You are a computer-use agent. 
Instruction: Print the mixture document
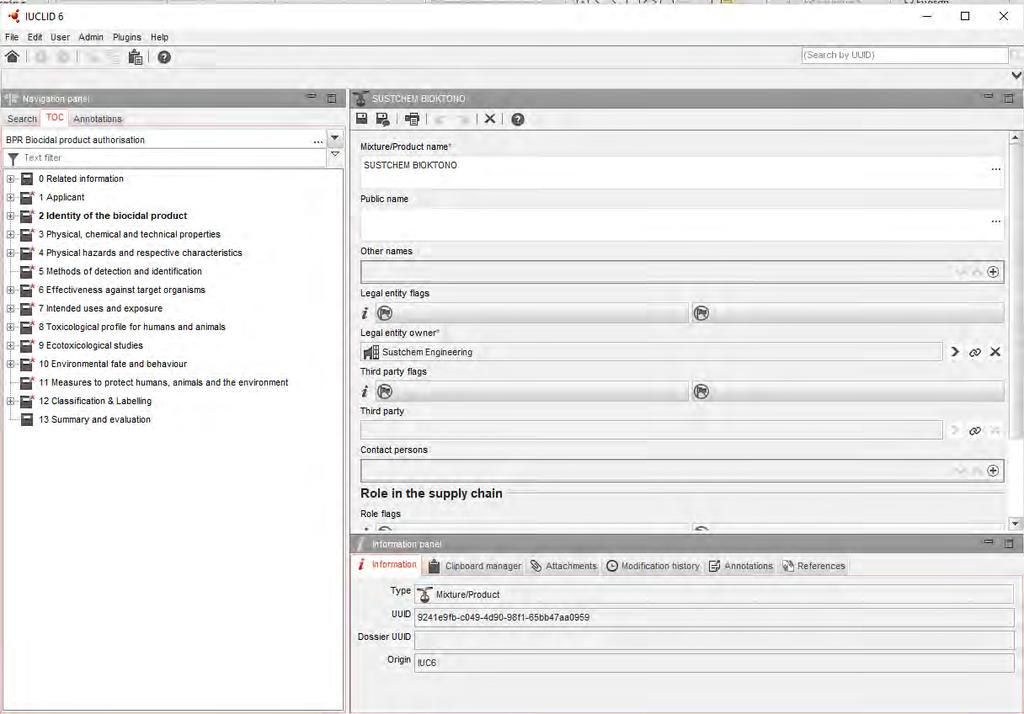point(412,119)
